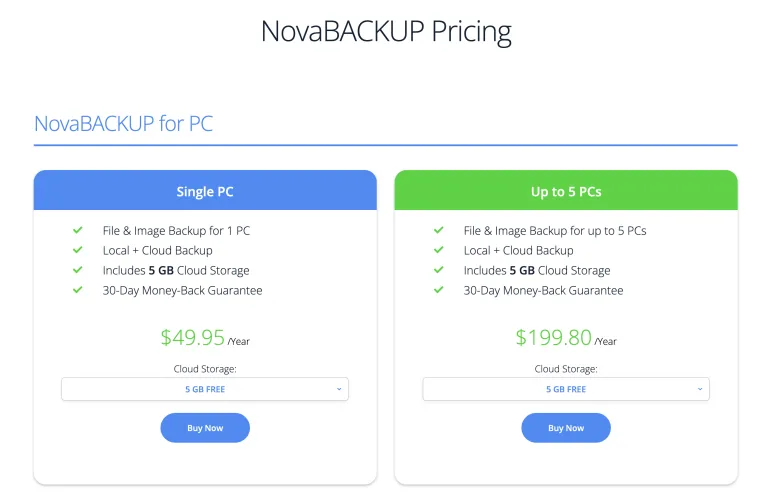This screenshot has width=763, height=500.
Task: Click checkmark beside backup for up to 5 PCs
Action: (438, 230)
